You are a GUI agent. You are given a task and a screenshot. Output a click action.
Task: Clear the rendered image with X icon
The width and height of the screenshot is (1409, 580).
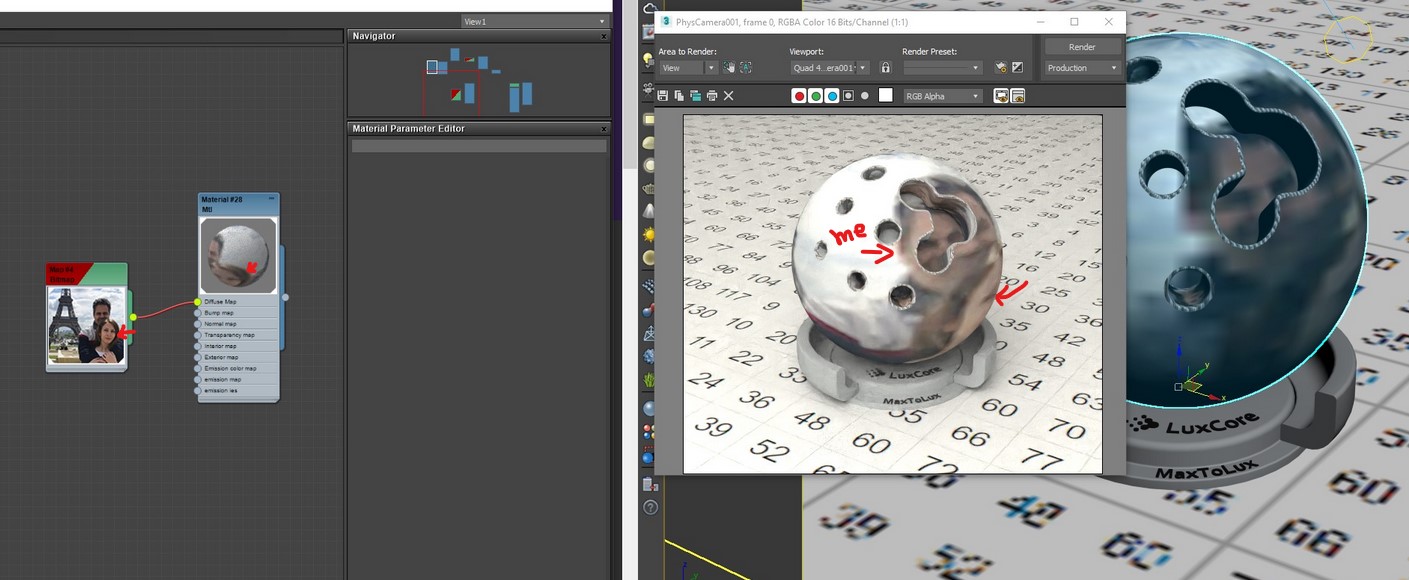[x=729, y=96]
